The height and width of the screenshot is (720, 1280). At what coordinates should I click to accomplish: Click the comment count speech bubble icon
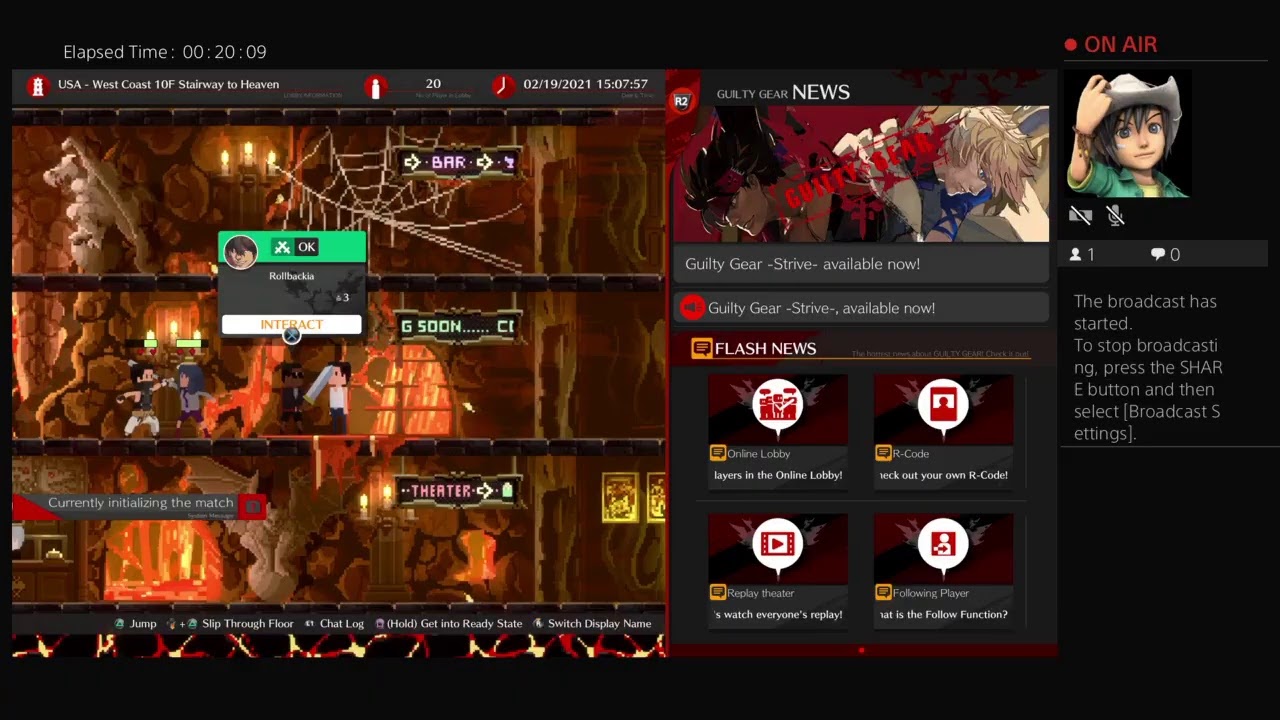[x=1158, y=255]
